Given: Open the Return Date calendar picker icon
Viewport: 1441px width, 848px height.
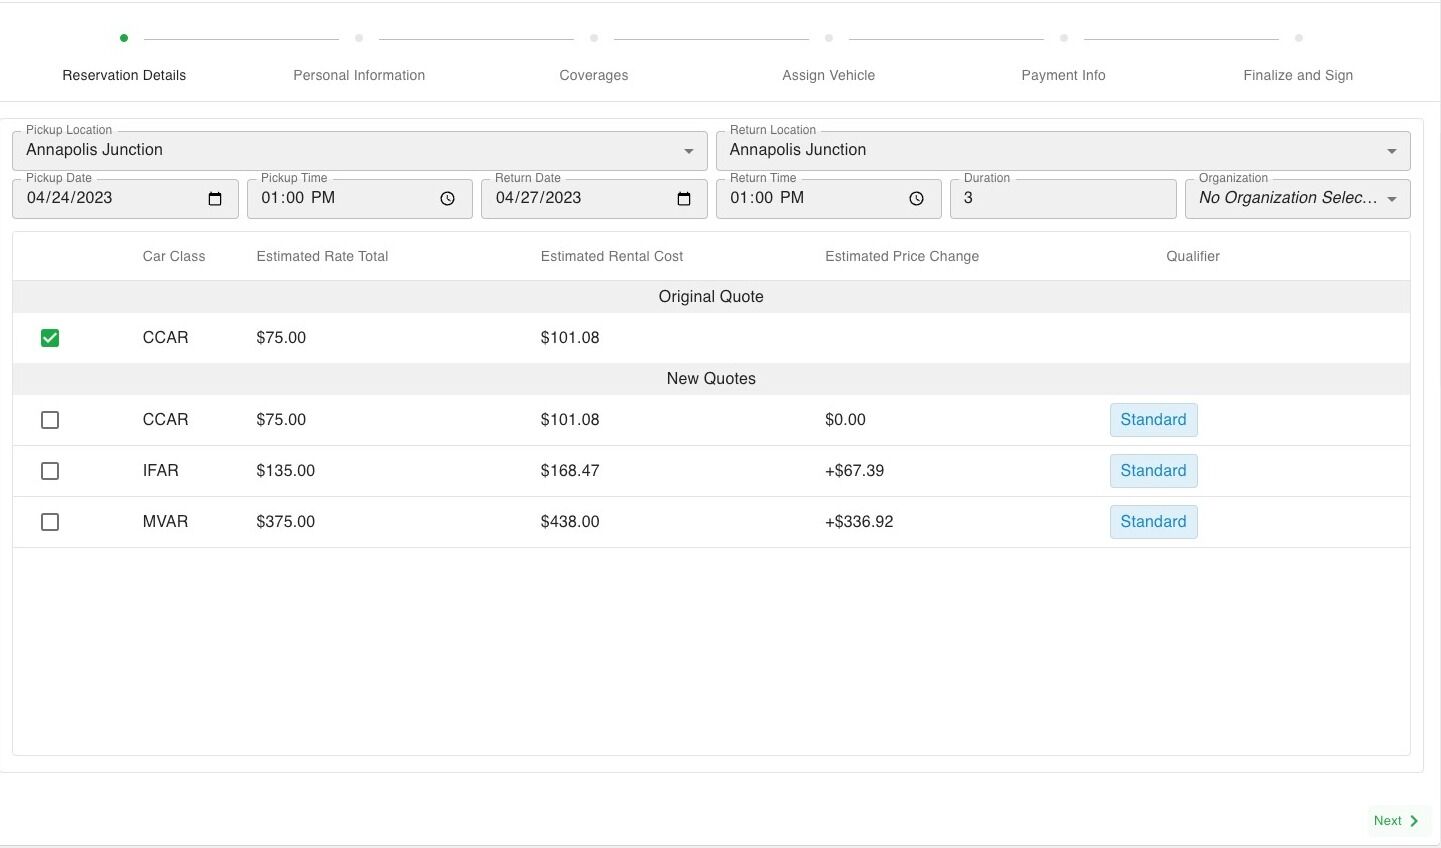Looking at the screenshot, I should [683, 198].
